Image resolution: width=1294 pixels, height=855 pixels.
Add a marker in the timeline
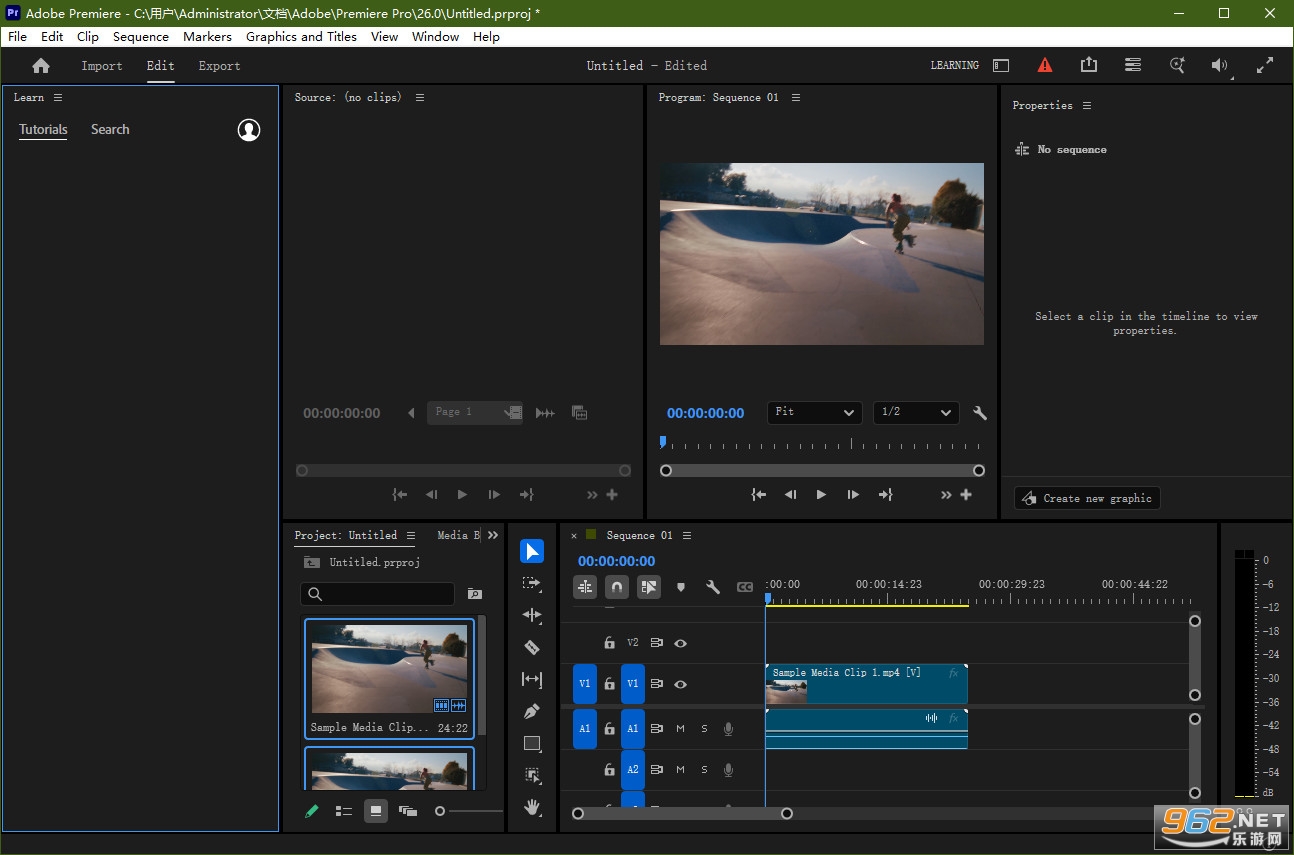point(681,587)
